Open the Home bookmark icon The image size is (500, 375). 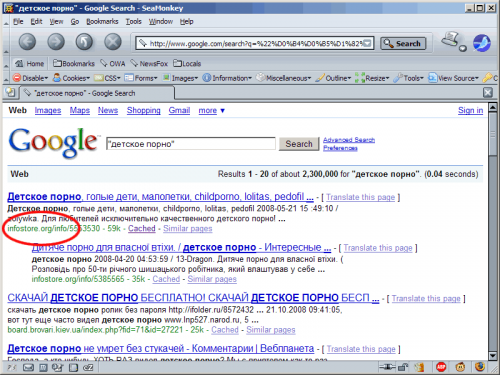tap(29, 63)
